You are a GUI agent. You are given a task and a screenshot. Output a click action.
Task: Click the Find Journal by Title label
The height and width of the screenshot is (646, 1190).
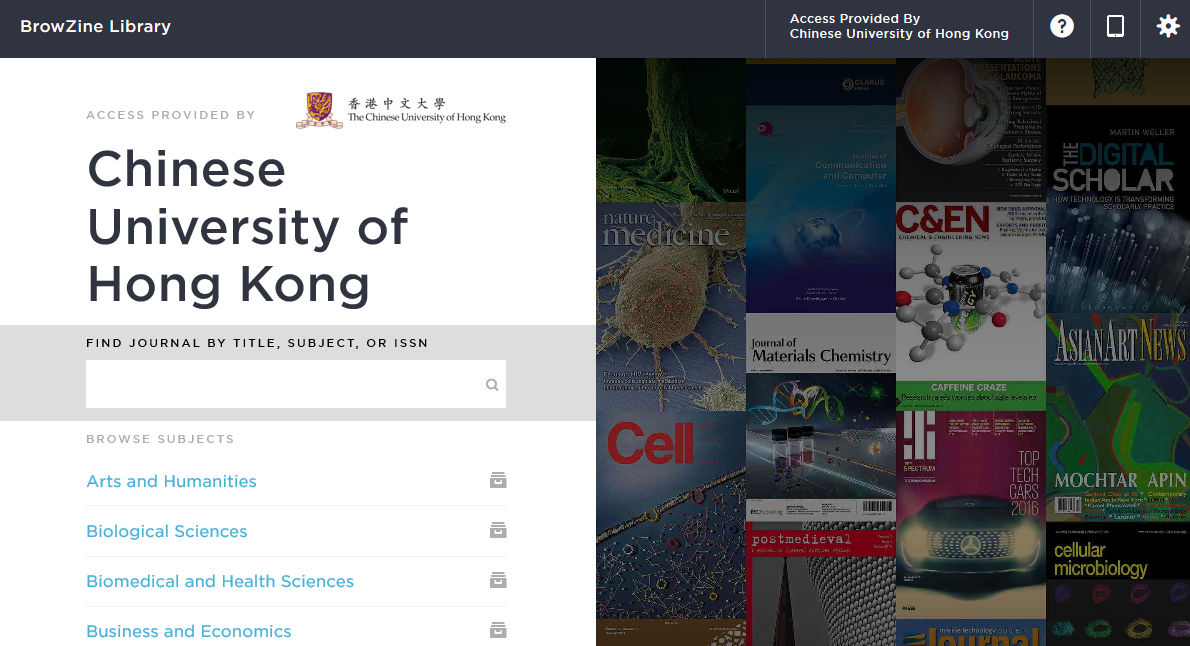(x=257, y=343)
